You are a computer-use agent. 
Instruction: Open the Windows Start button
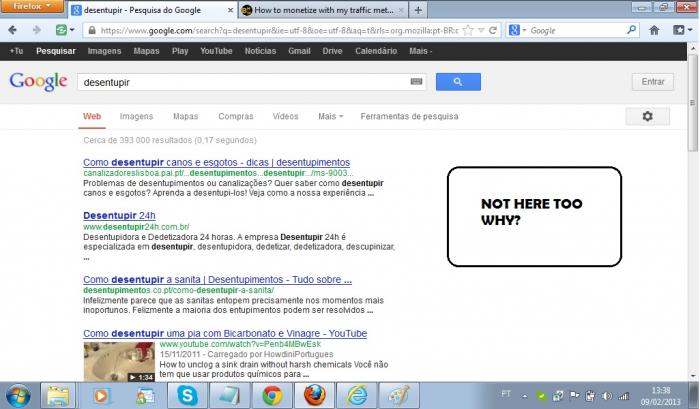pyautogui.click(x=18, y=396)
